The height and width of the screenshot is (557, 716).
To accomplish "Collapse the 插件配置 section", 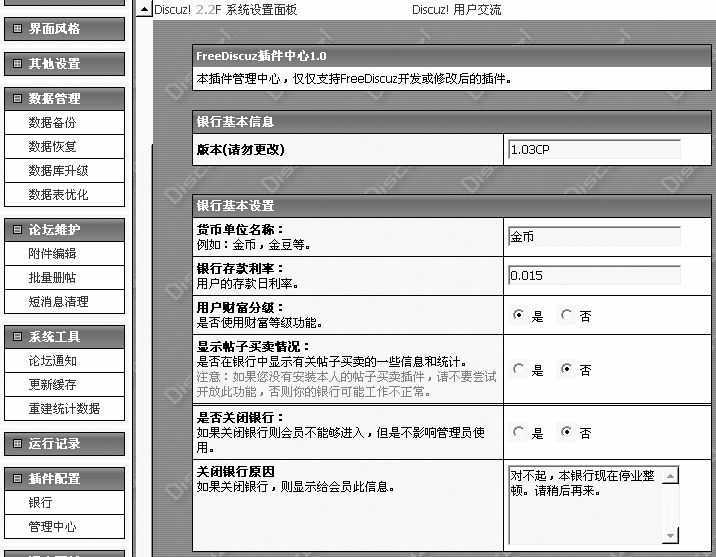I will [17, 479].
